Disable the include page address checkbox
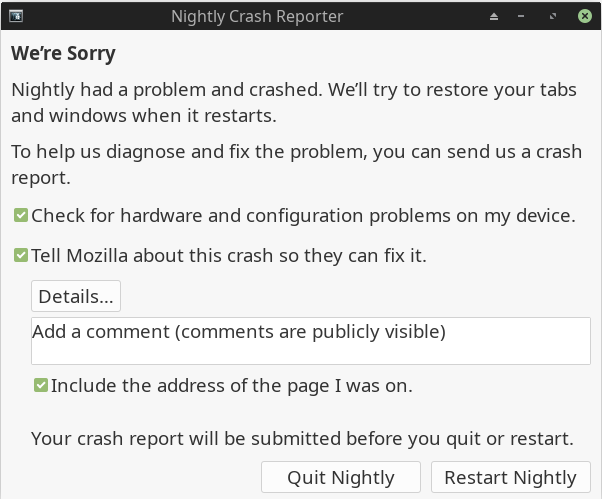Image resolution: width=602 pixels, height=499 pixels. click(x=41, y=385)
